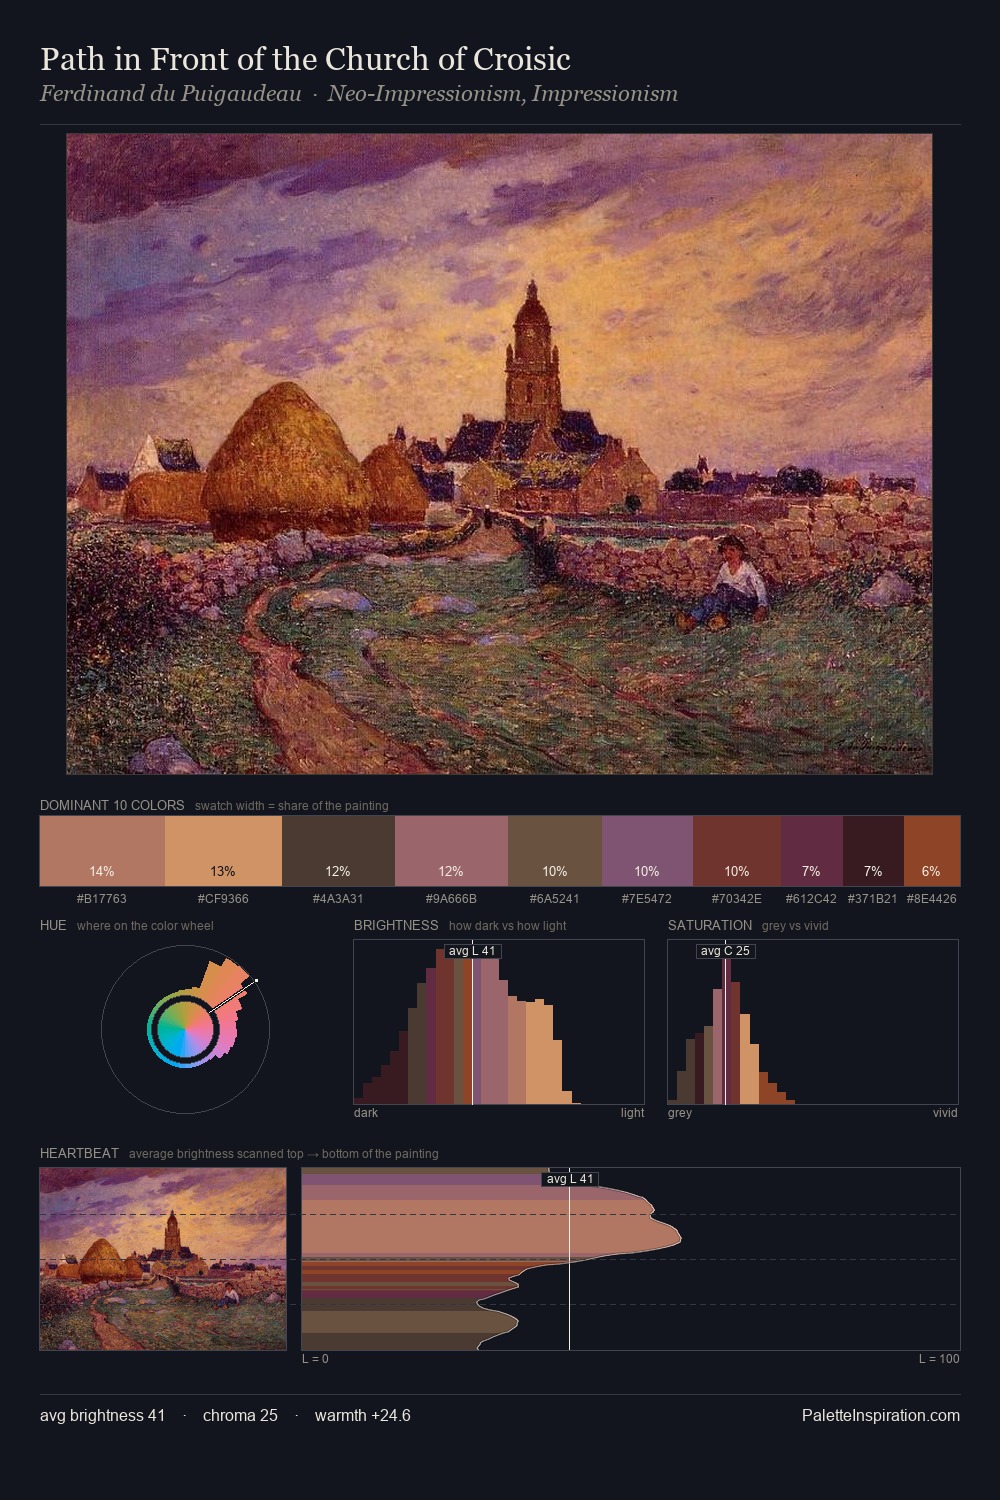This screenshot has width=1000, height=1500.
Task: Click the 'grey' axis label
Action: click(x=680, y=1112)
